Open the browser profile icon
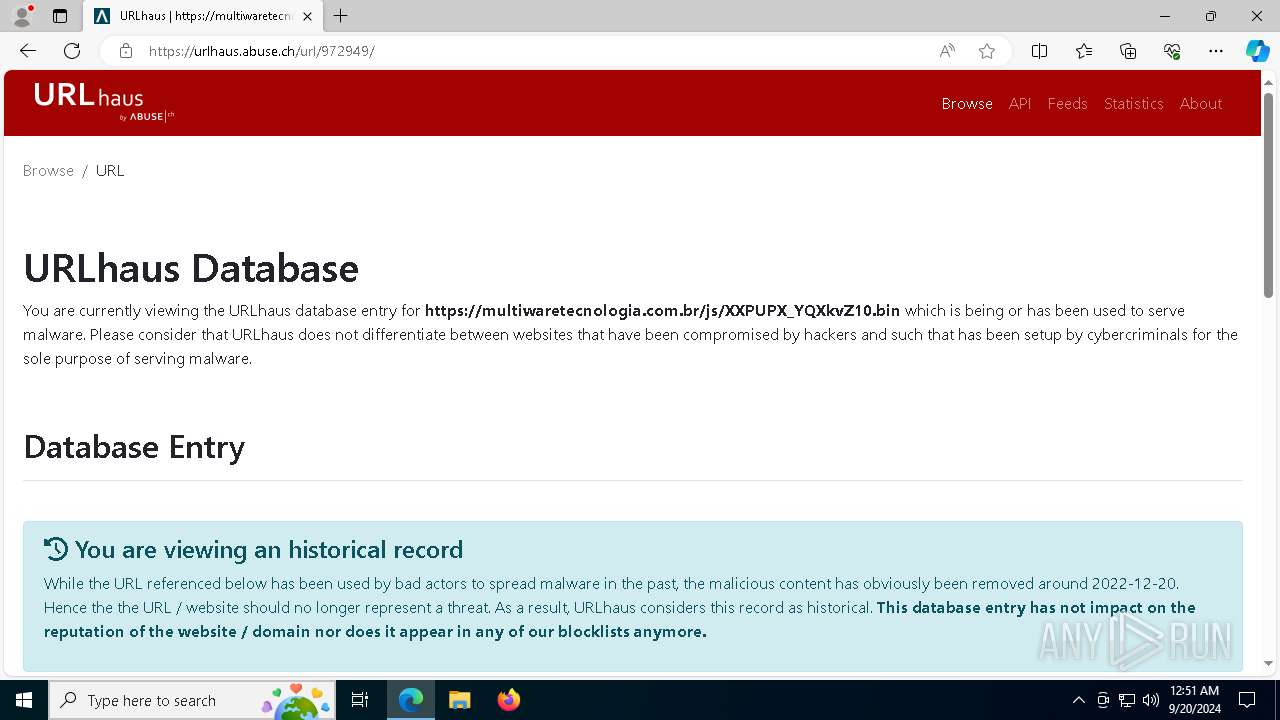This screenshot has width=1280, height=720. click(22, 16)
